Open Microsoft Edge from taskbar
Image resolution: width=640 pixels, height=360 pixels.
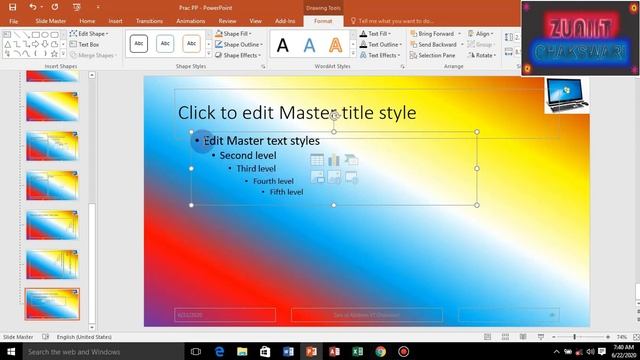219,351
